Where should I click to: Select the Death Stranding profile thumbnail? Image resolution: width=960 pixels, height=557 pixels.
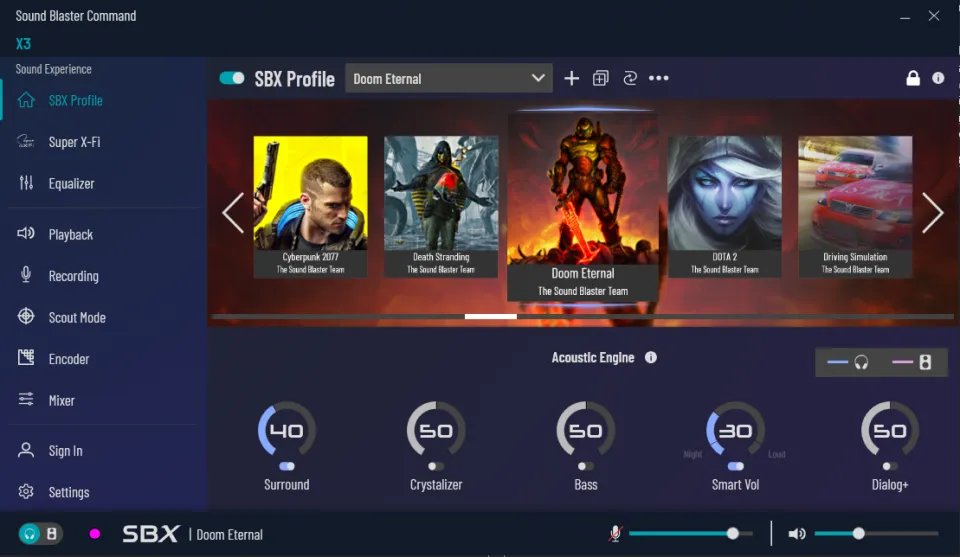coord(441,206)
